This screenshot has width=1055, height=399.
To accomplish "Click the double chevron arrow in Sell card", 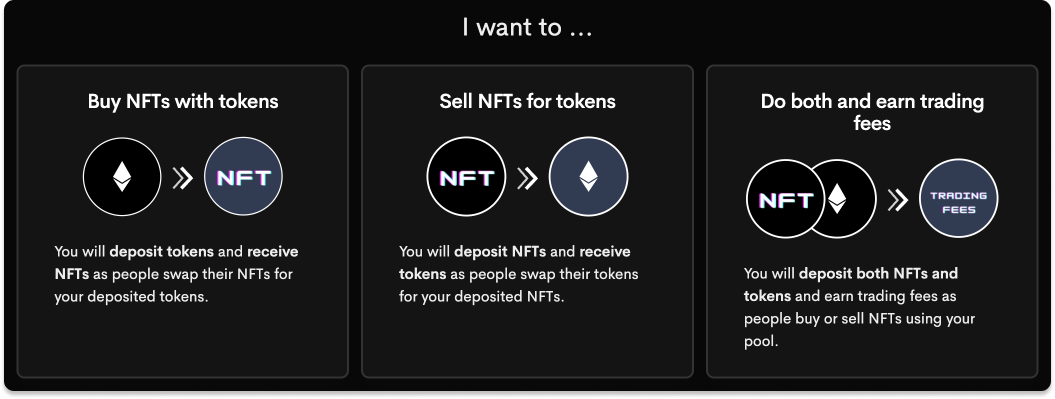I will pyautogui.click(x=528, y=178).
